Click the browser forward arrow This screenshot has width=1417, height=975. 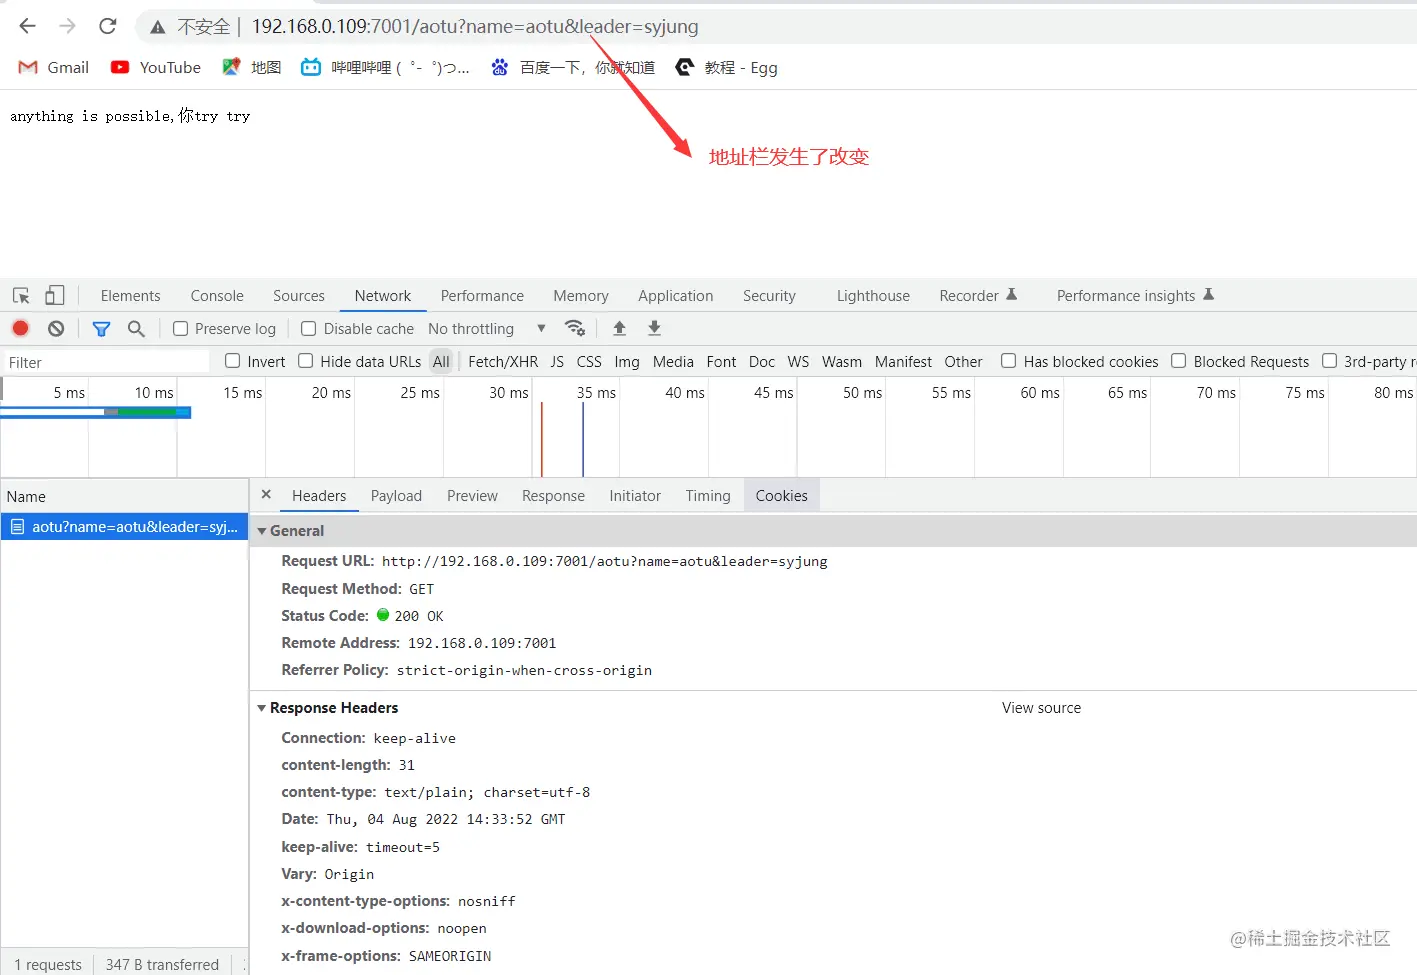pos(67,26)
